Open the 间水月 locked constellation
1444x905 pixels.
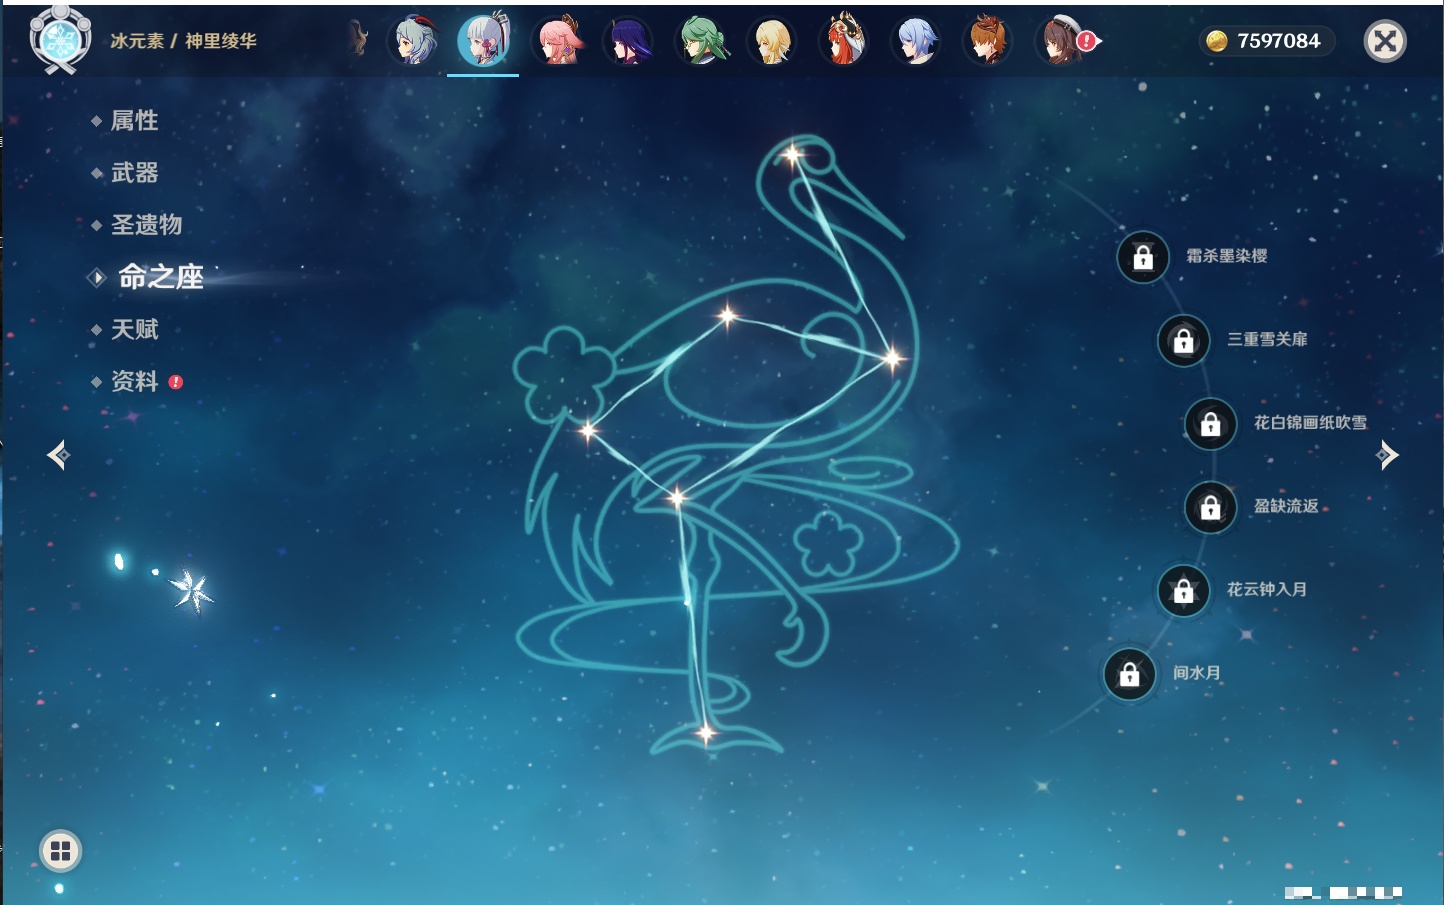[x=1129, y=674]
